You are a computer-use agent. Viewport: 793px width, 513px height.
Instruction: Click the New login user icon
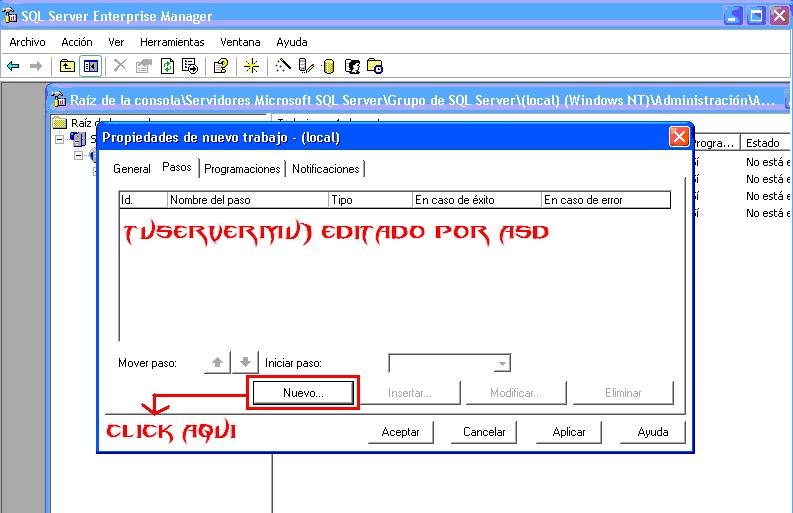tap(352, 66)
